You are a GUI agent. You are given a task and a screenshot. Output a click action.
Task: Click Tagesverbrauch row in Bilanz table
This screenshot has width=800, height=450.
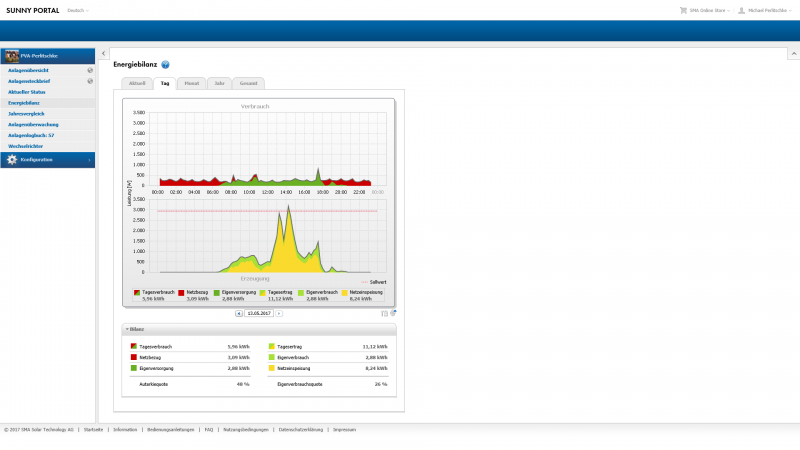(x=190, y=346)
